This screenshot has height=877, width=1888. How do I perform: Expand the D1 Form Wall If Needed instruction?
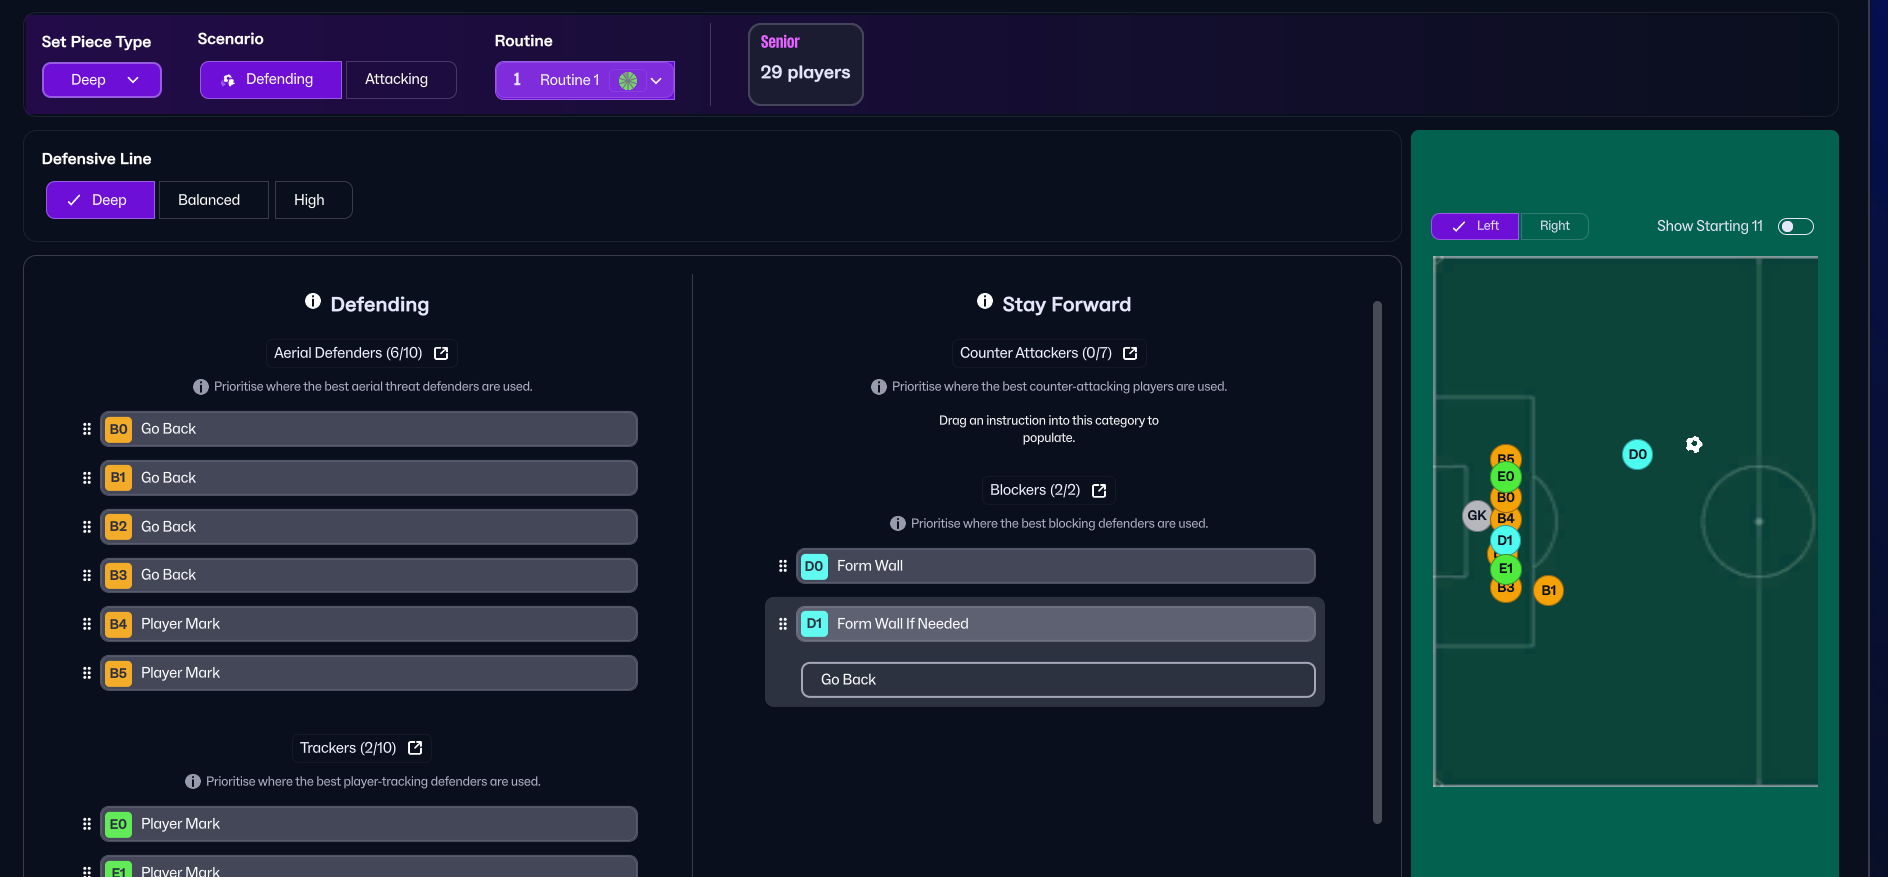[x=1055, y=624]
